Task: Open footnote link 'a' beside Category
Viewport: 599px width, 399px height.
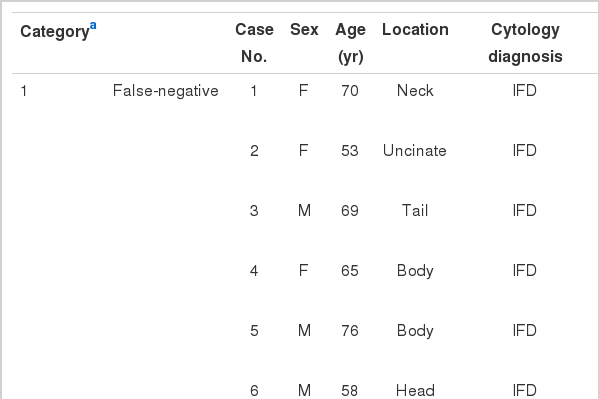Action: click(93, 26)
